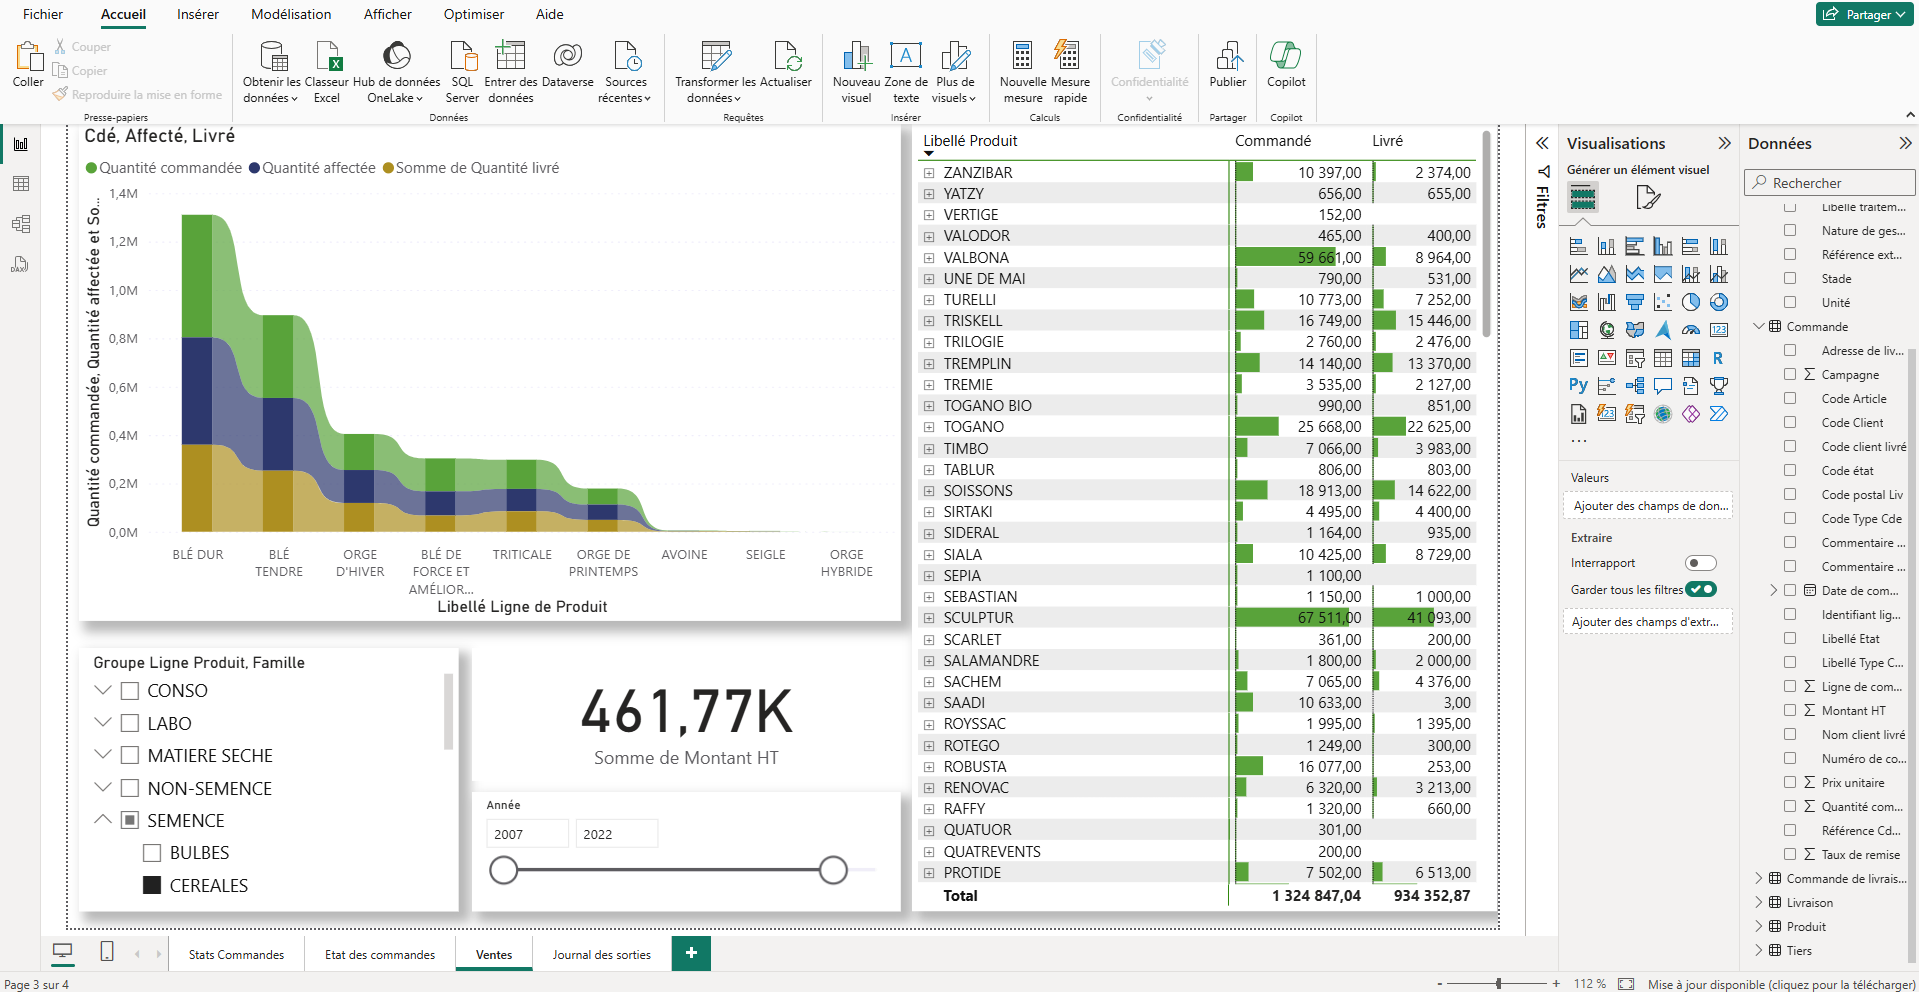
Task: Switch to the Journal des sorties page
Action: pyautogui.click(x=601, y=955)
